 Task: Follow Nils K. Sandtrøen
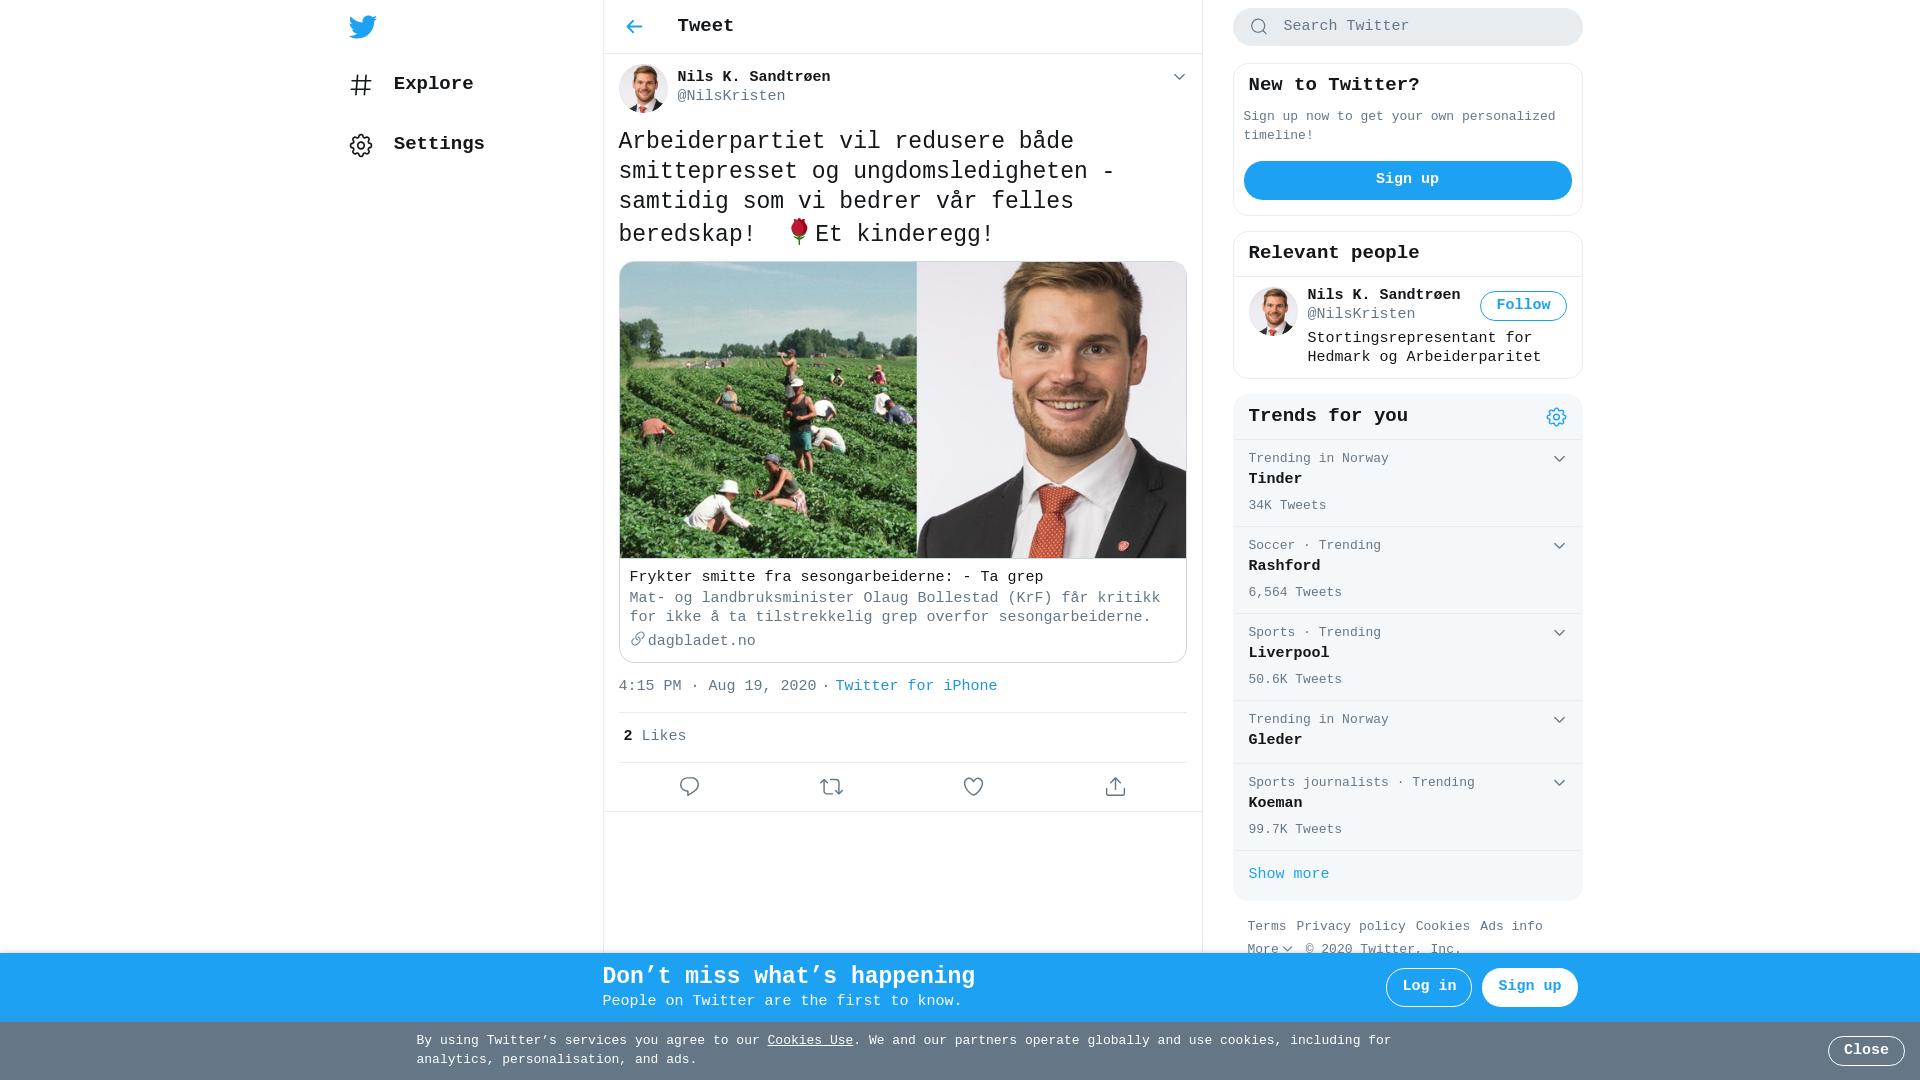(1523, 306)
